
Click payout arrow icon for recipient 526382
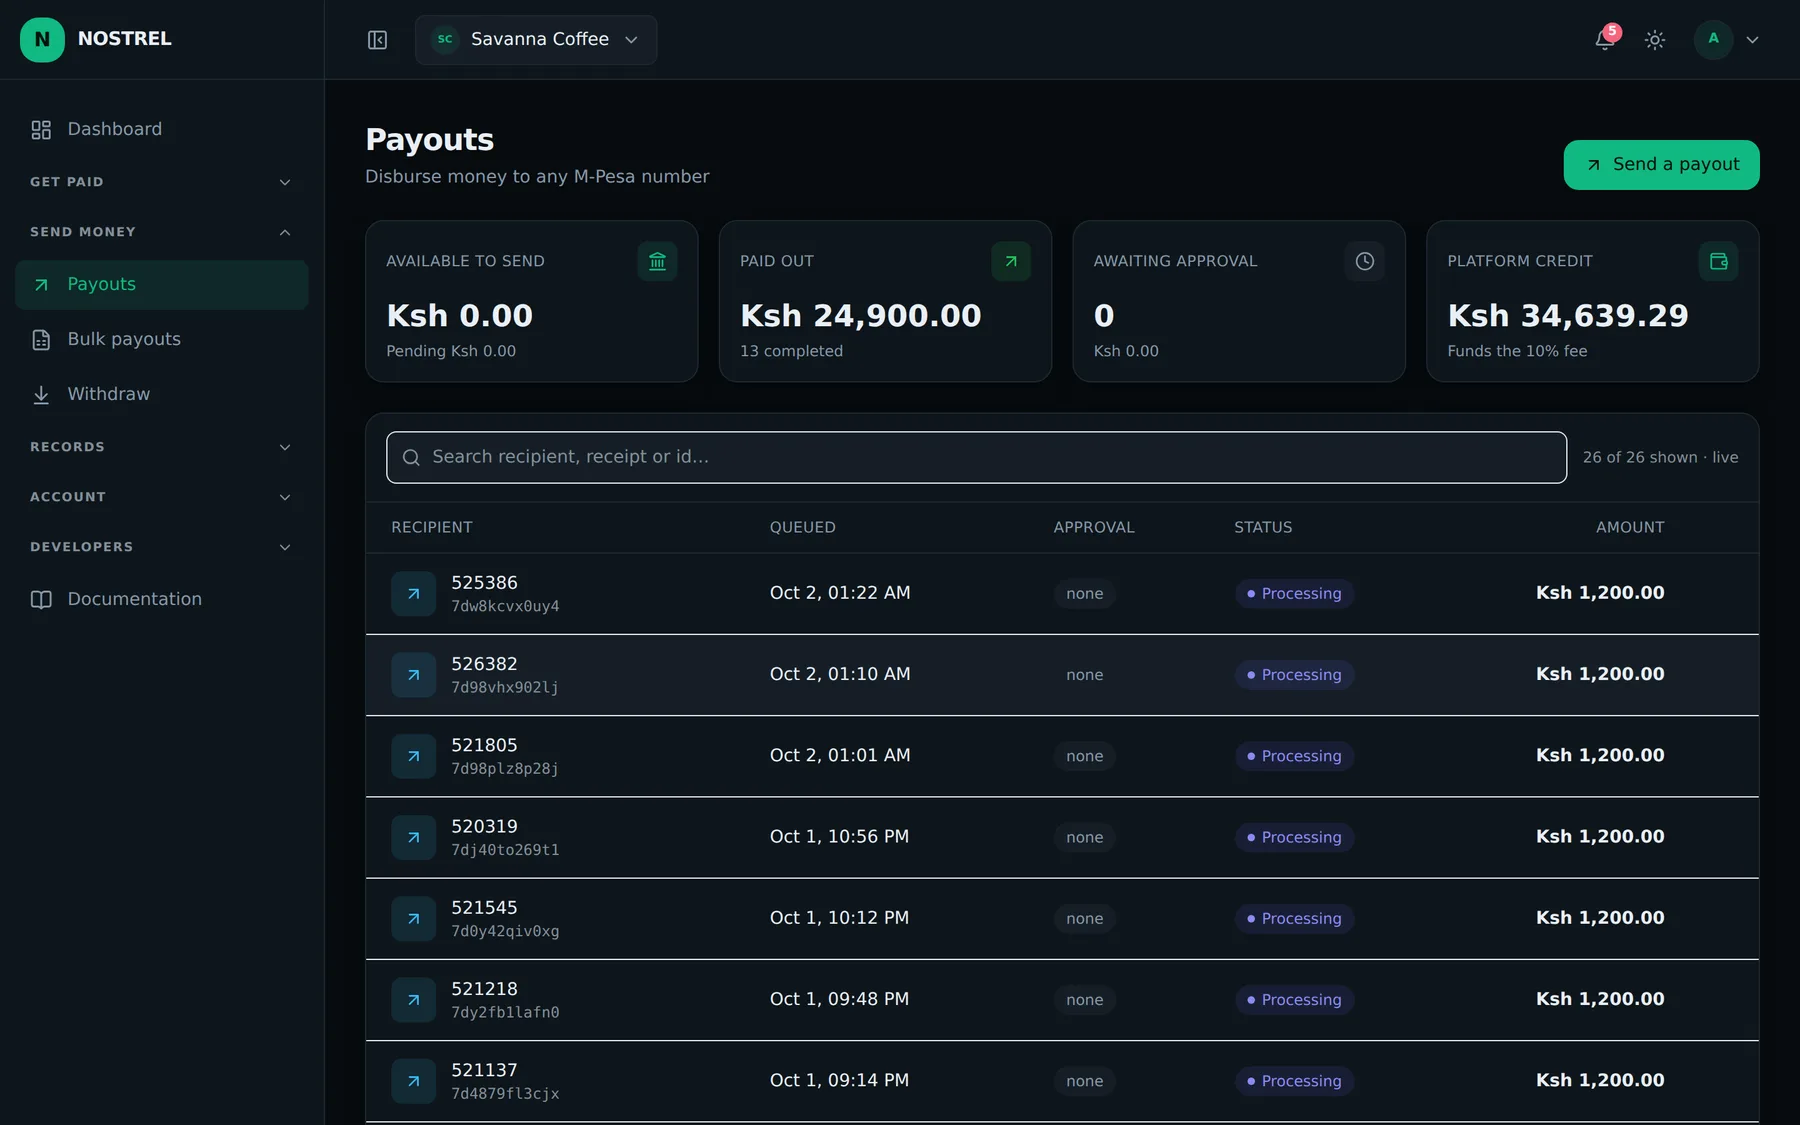tap(413, 675)
